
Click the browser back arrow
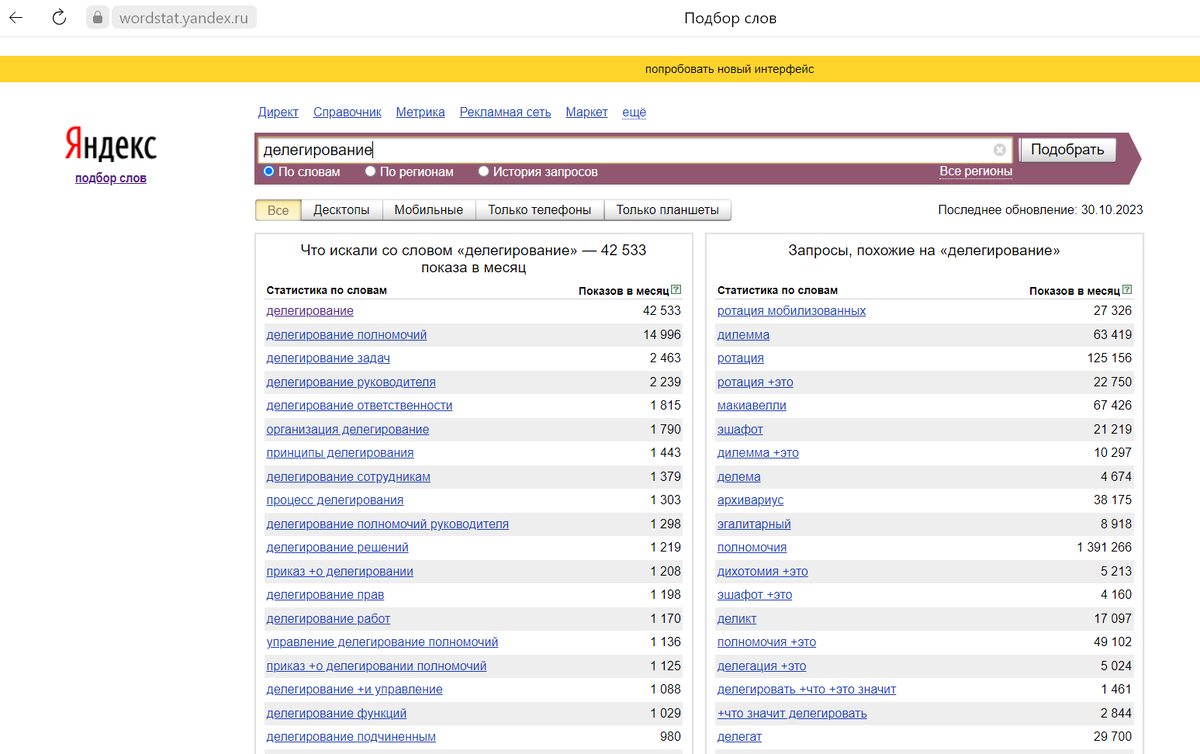16,18
